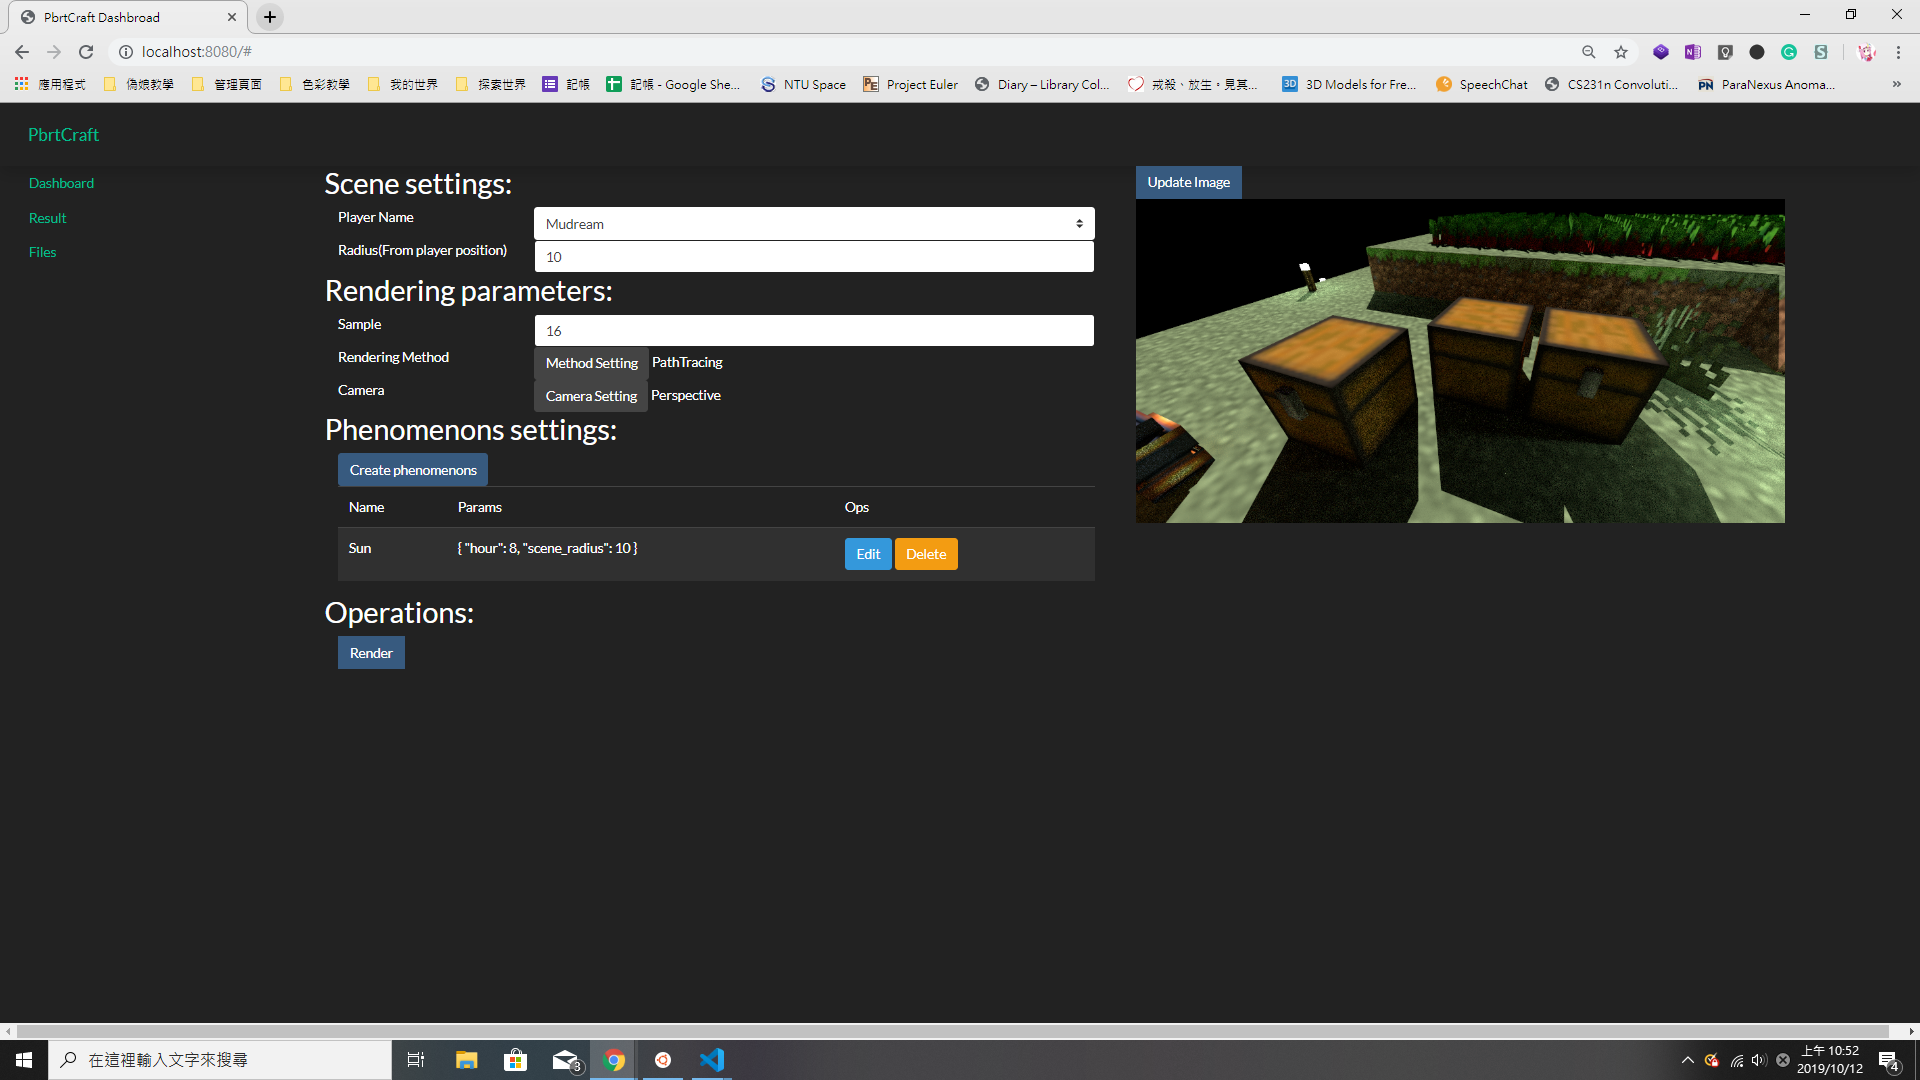1920x1080 pixels.
Task: Open Task View on the taskbar
Action: [x=416, y=1060]
